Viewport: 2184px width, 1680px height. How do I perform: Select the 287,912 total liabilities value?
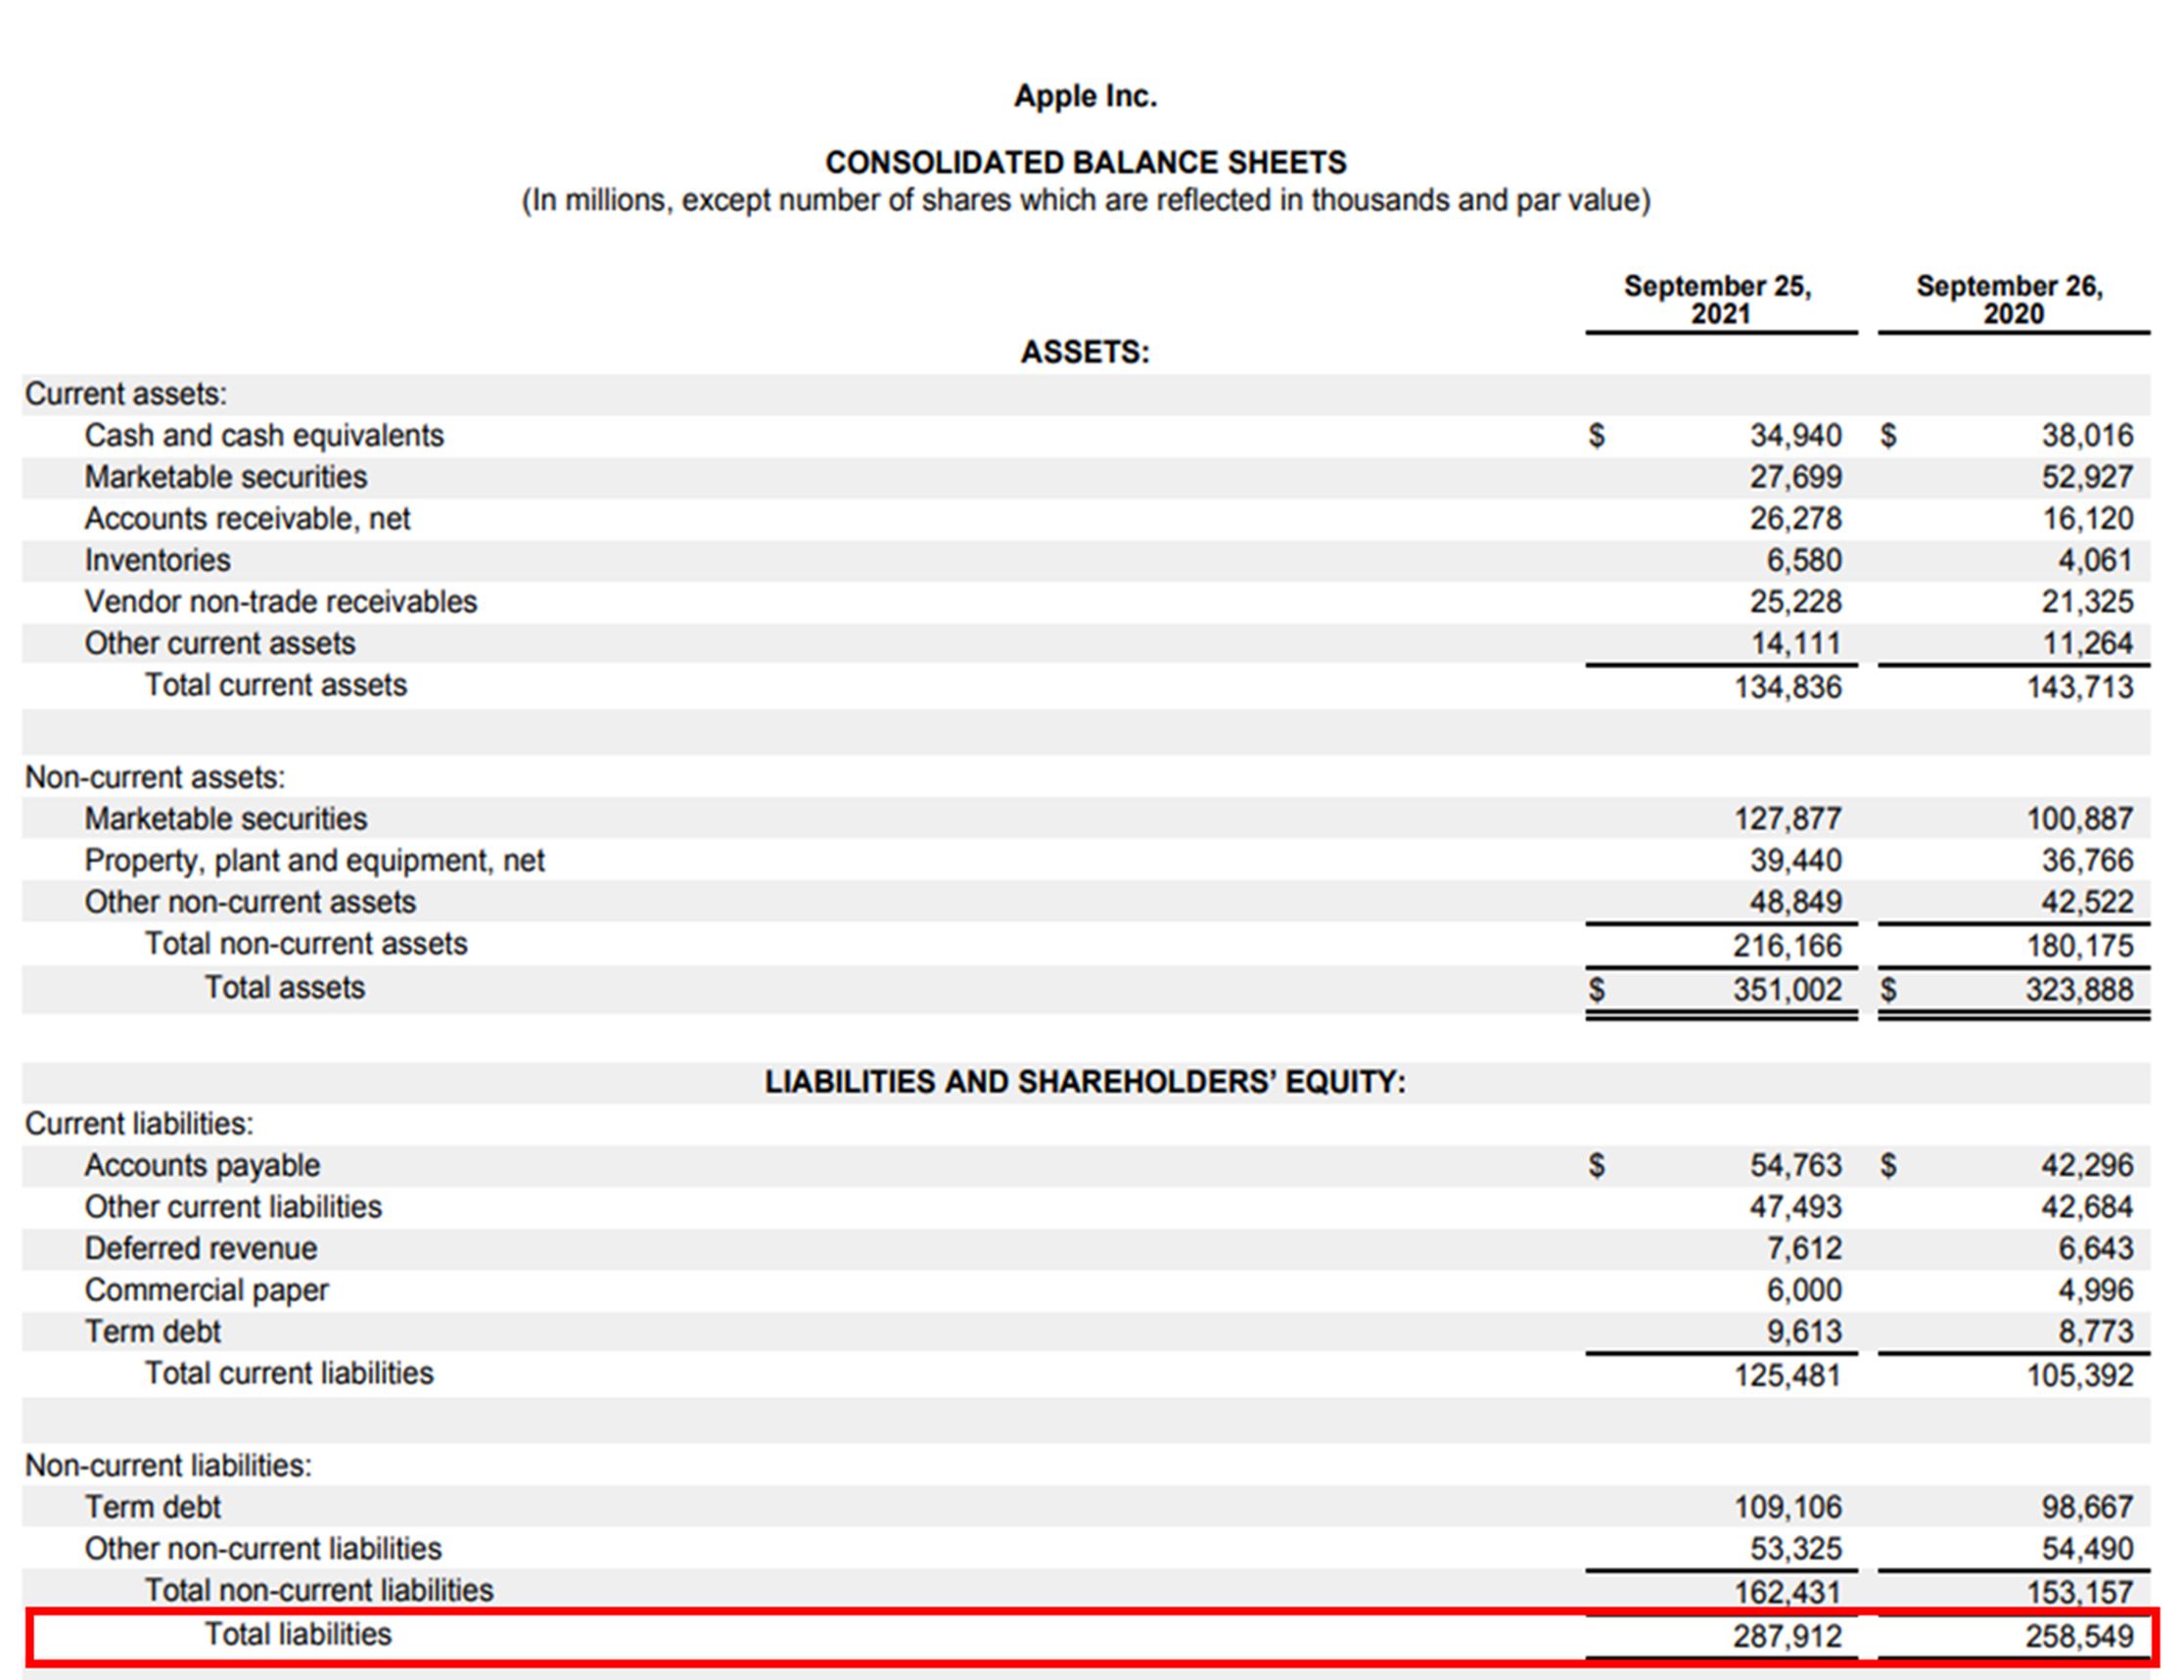[x=1787, y=1637]
